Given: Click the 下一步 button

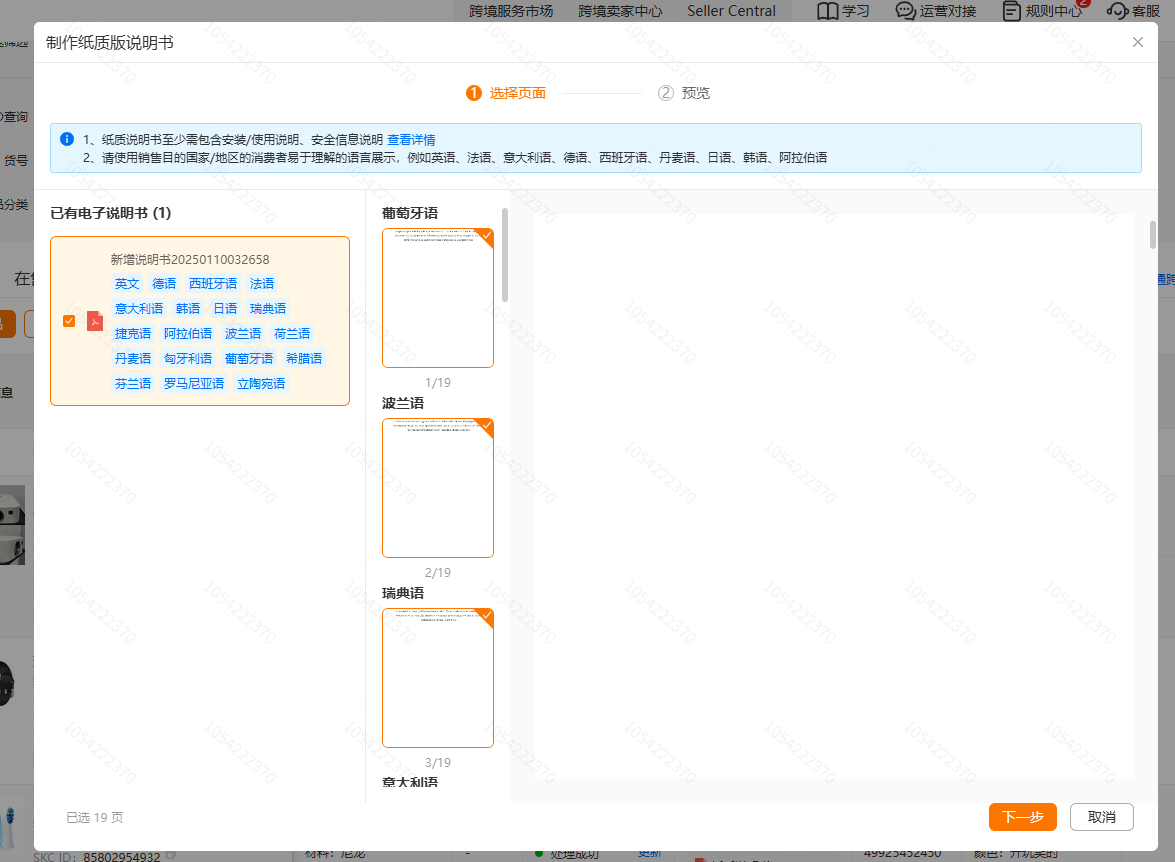Looking at the screenshot, I should [x=1022, y=817].
